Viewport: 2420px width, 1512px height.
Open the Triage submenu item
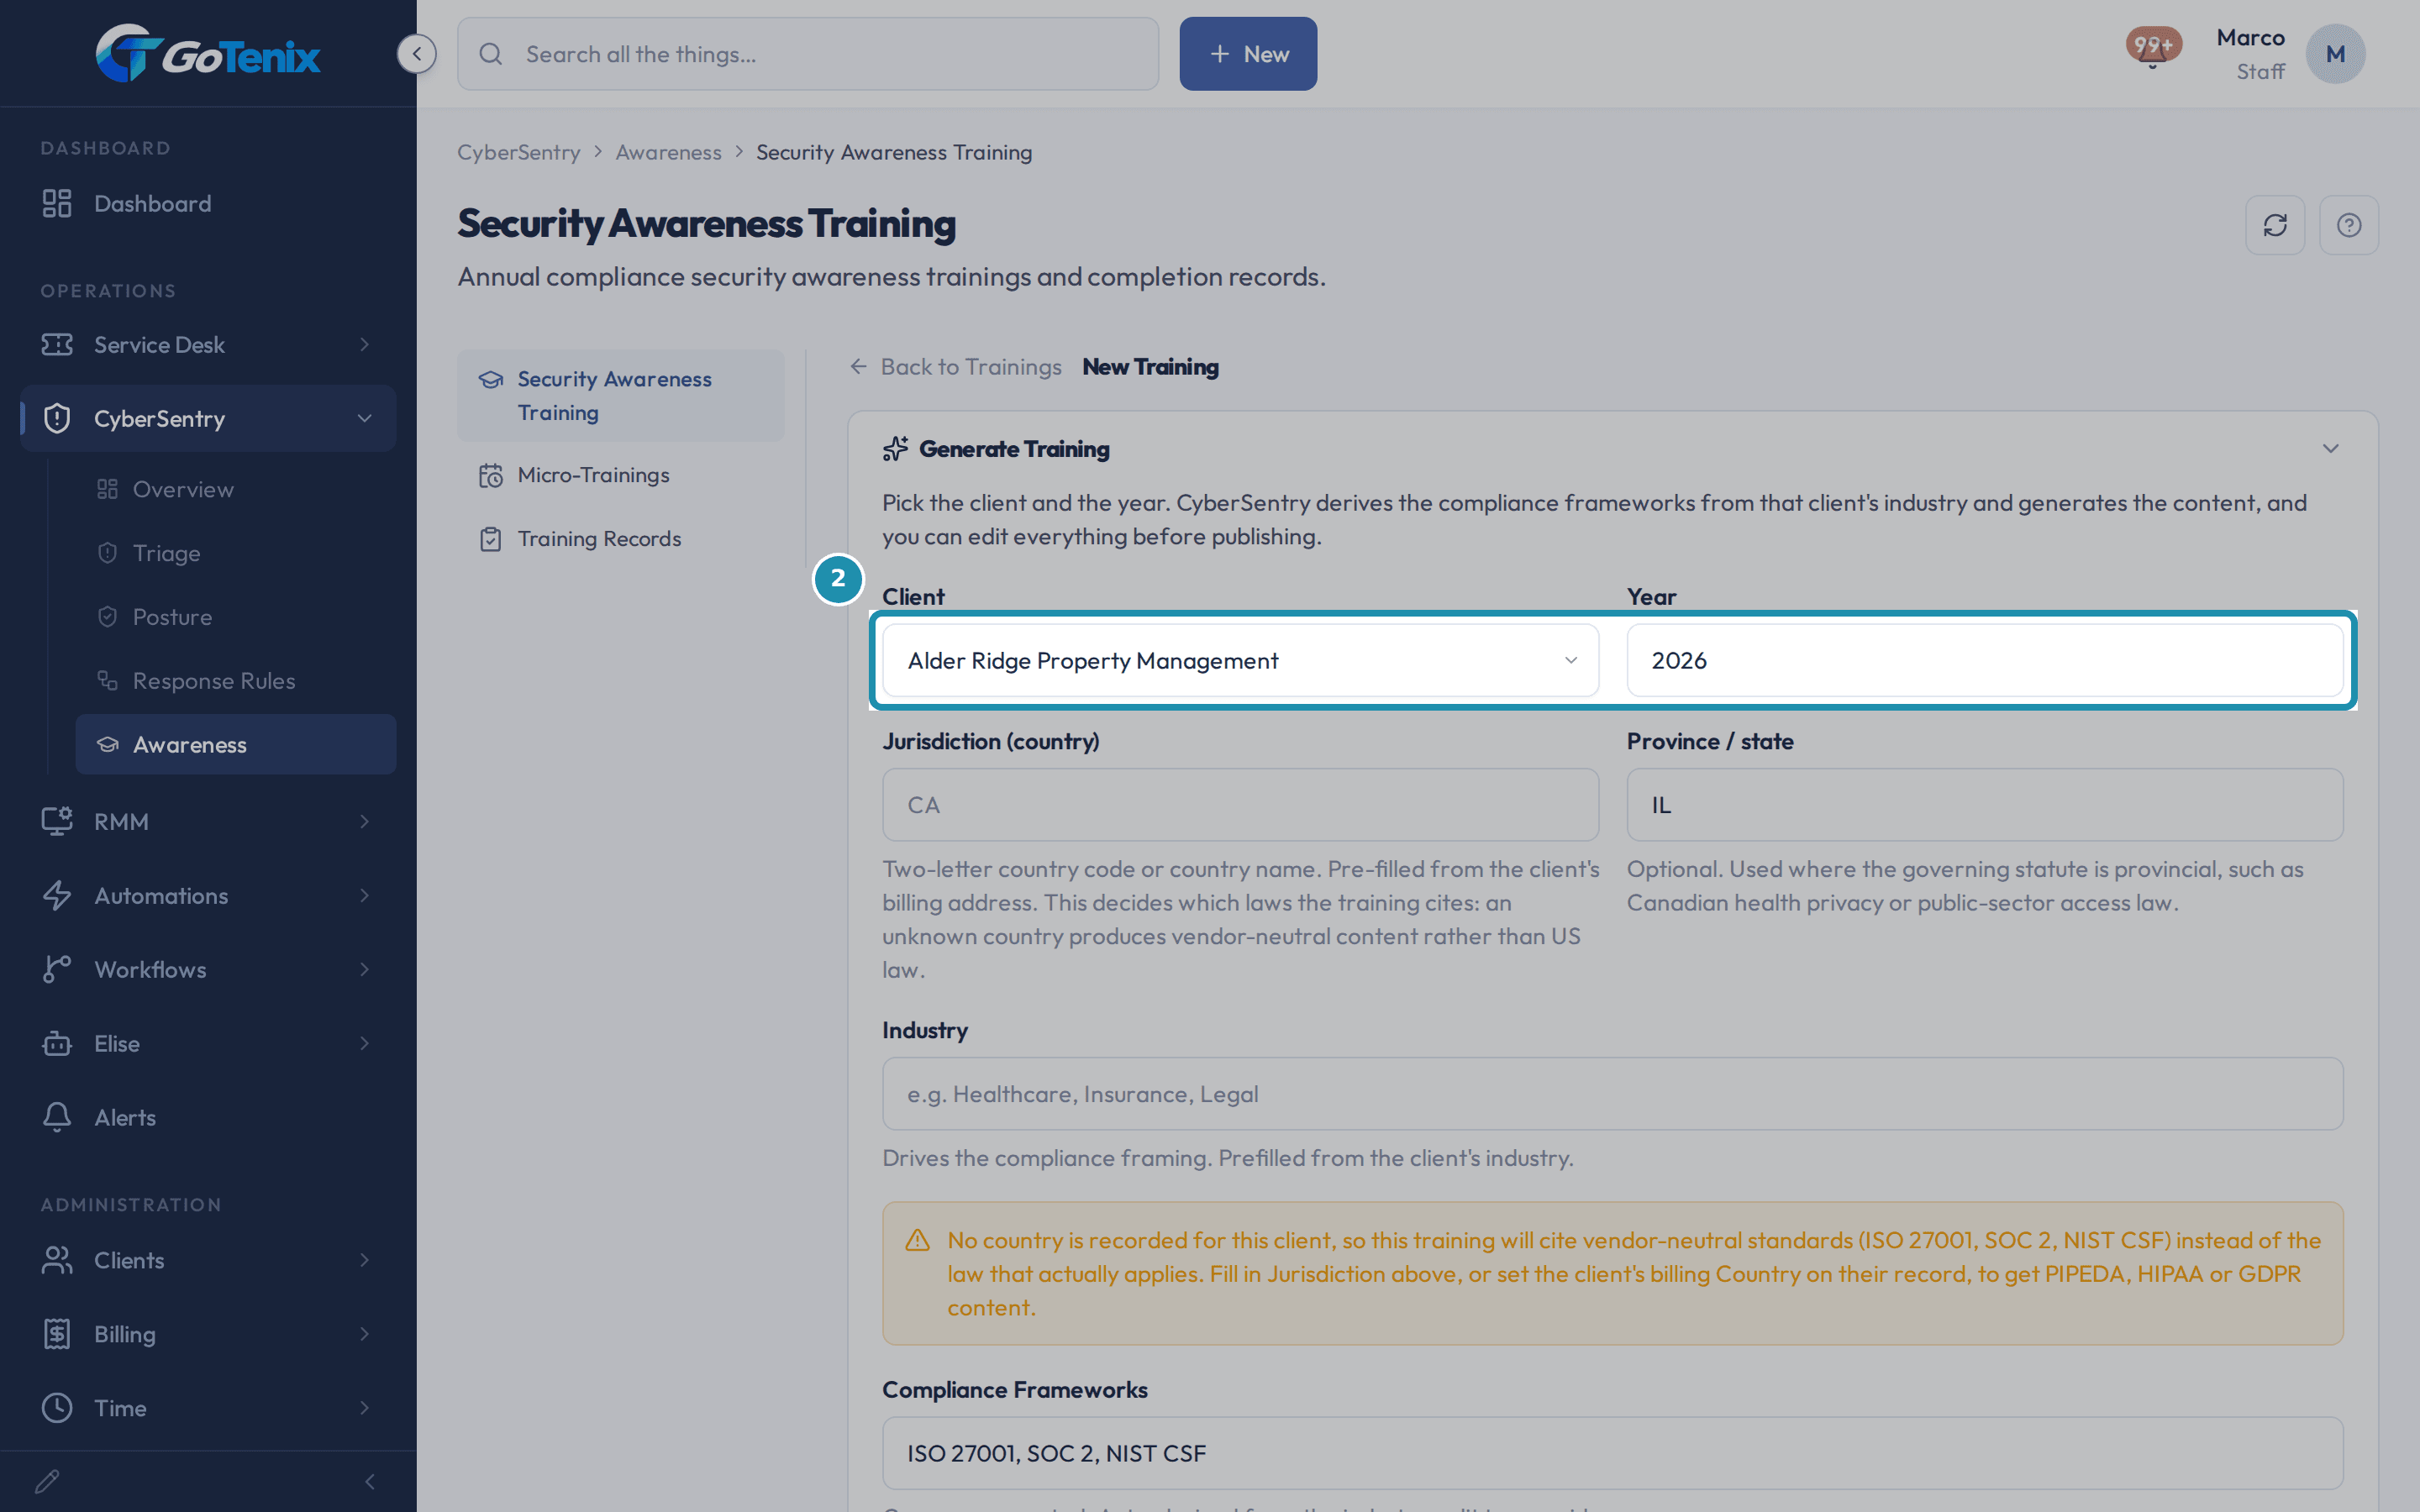236,553
